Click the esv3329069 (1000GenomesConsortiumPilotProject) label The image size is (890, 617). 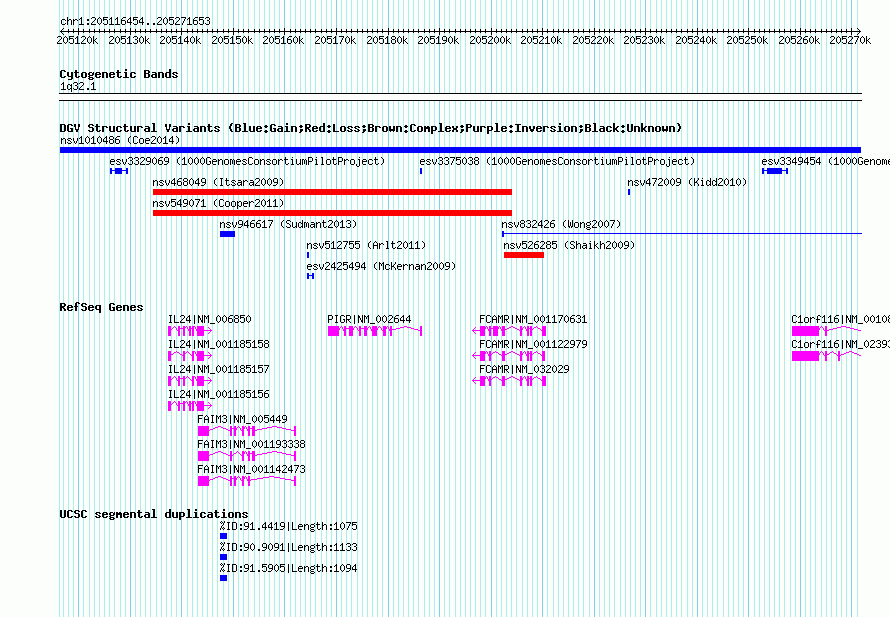tap(247, 161)
